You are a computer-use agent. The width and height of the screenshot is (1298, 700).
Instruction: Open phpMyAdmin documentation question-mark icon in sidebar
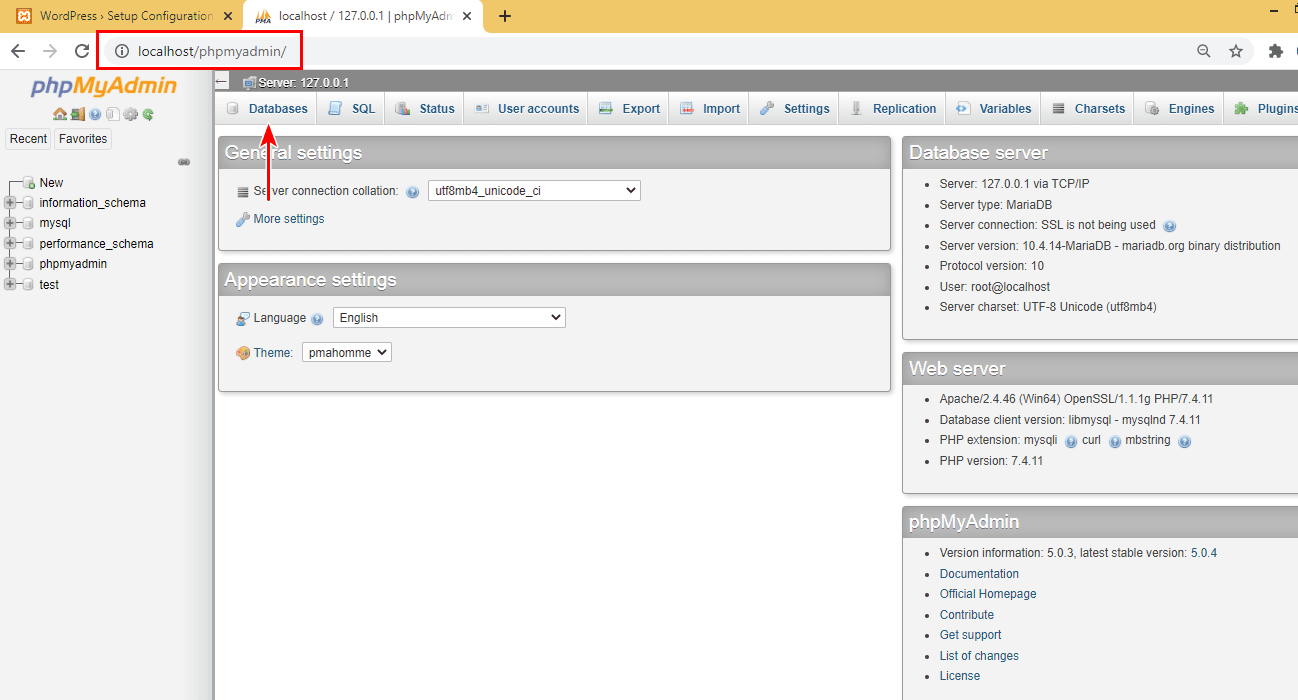point(95,114)
